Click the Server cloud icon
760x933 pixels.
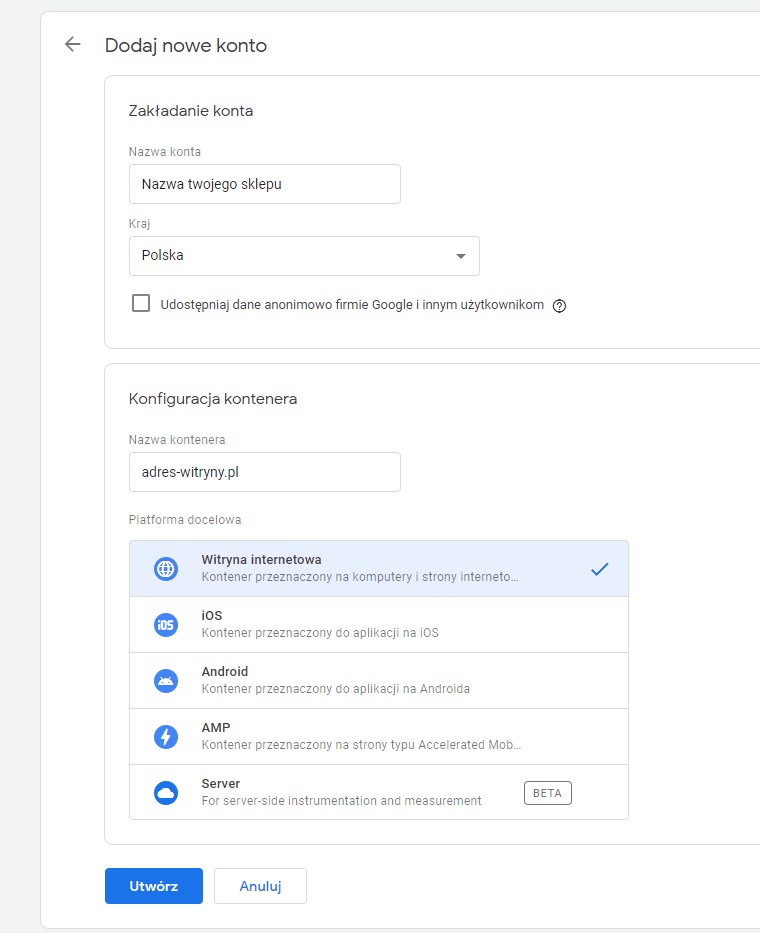165,793
